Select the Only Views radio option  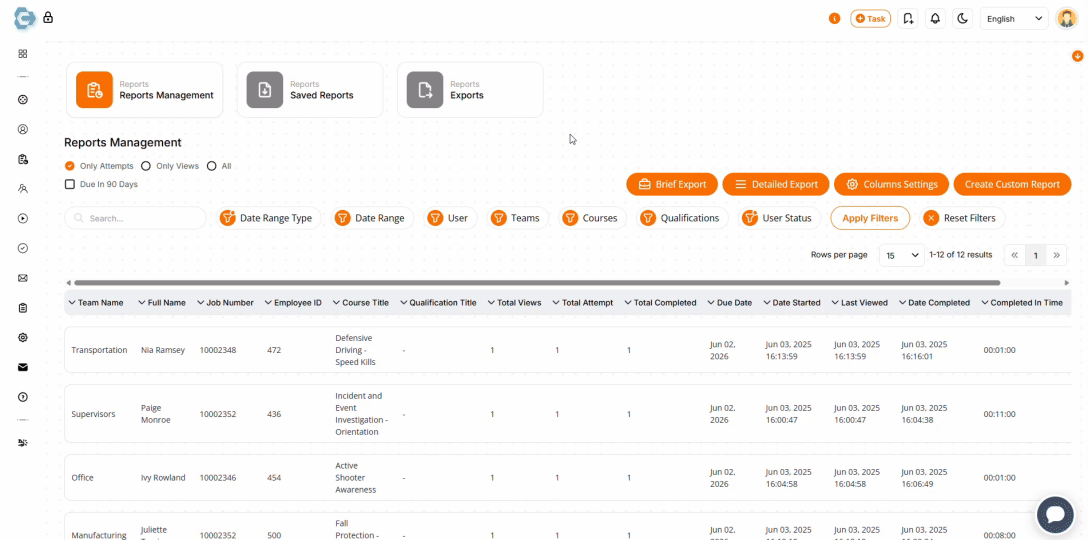tap(146, 166)
